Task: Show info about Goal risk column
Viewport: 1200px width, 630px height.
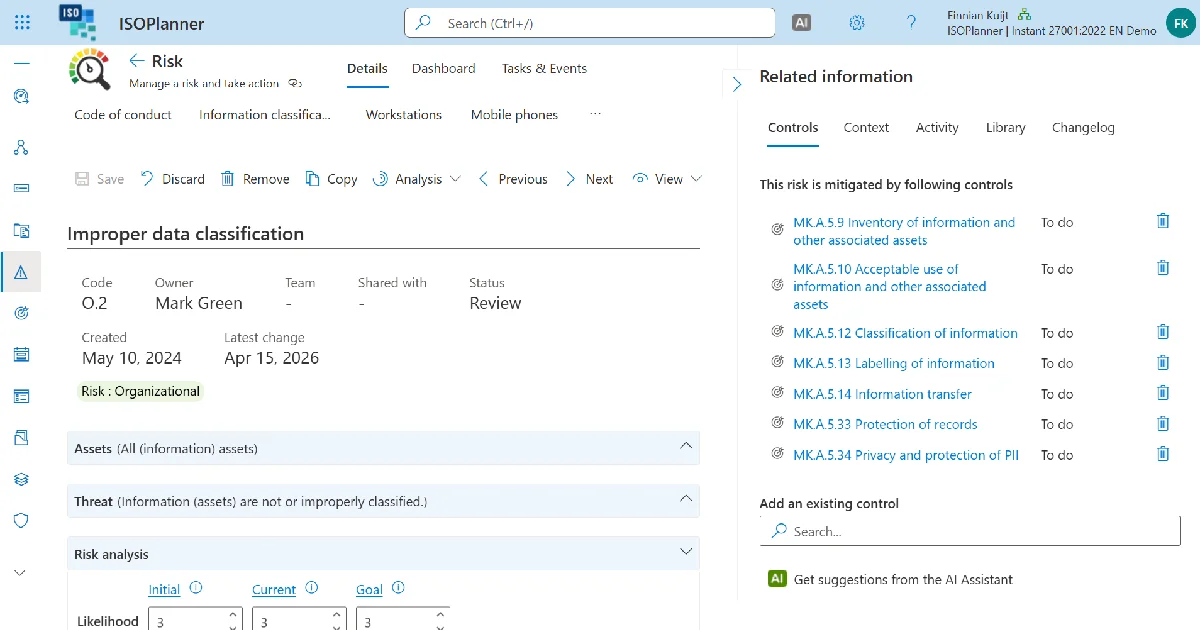Action: click(398, 588)
